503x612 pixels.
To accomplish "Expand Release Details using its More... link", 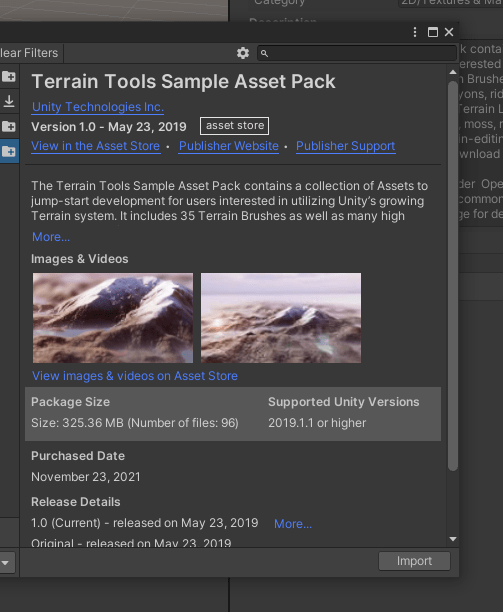I will (293, 524).
